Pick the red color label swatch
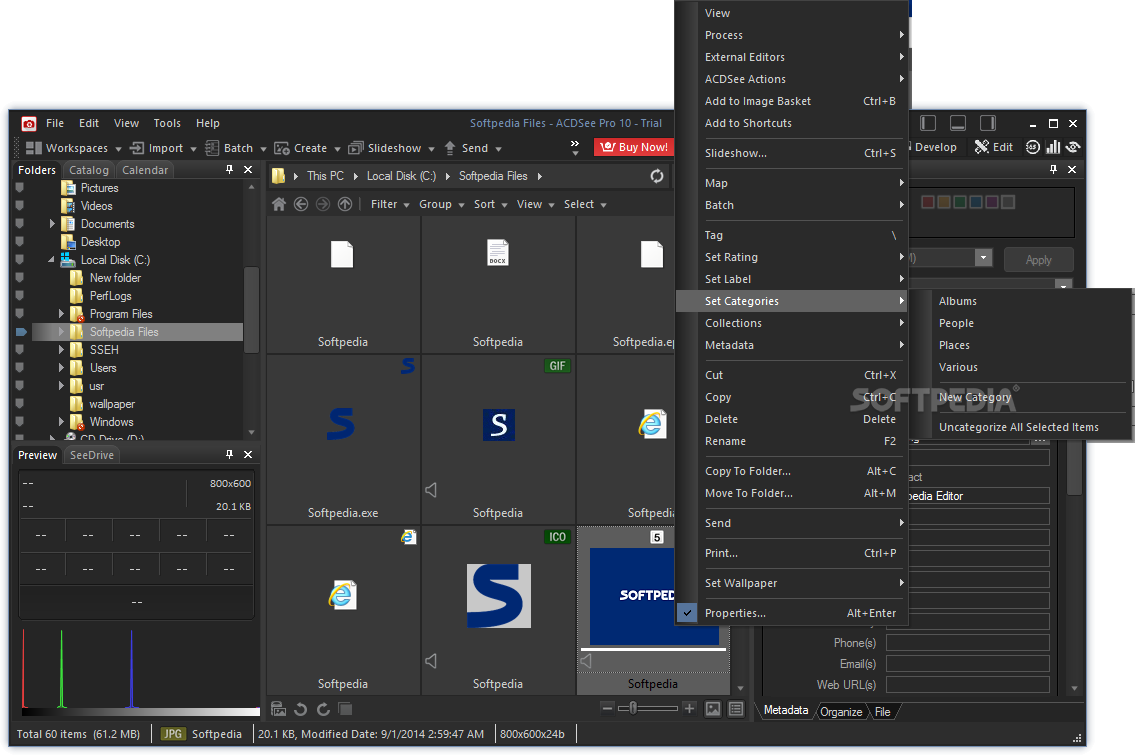The image size is (1135, 755). 927,202
